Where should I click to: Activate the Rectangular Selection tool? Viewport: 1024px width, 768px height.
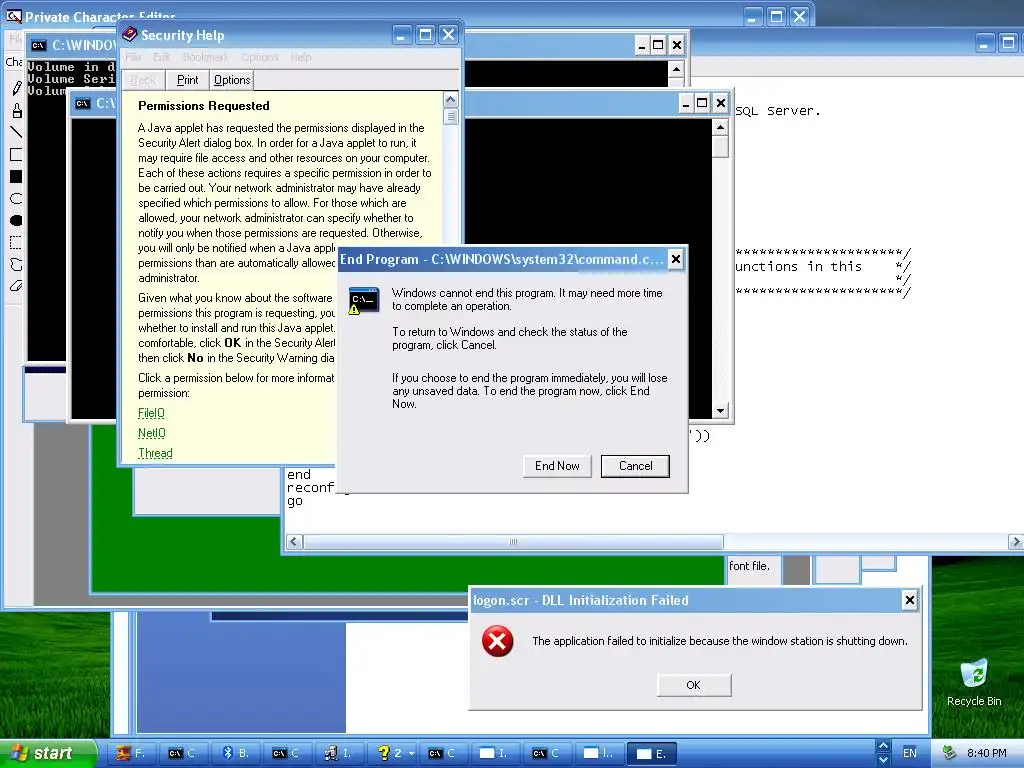16,243
